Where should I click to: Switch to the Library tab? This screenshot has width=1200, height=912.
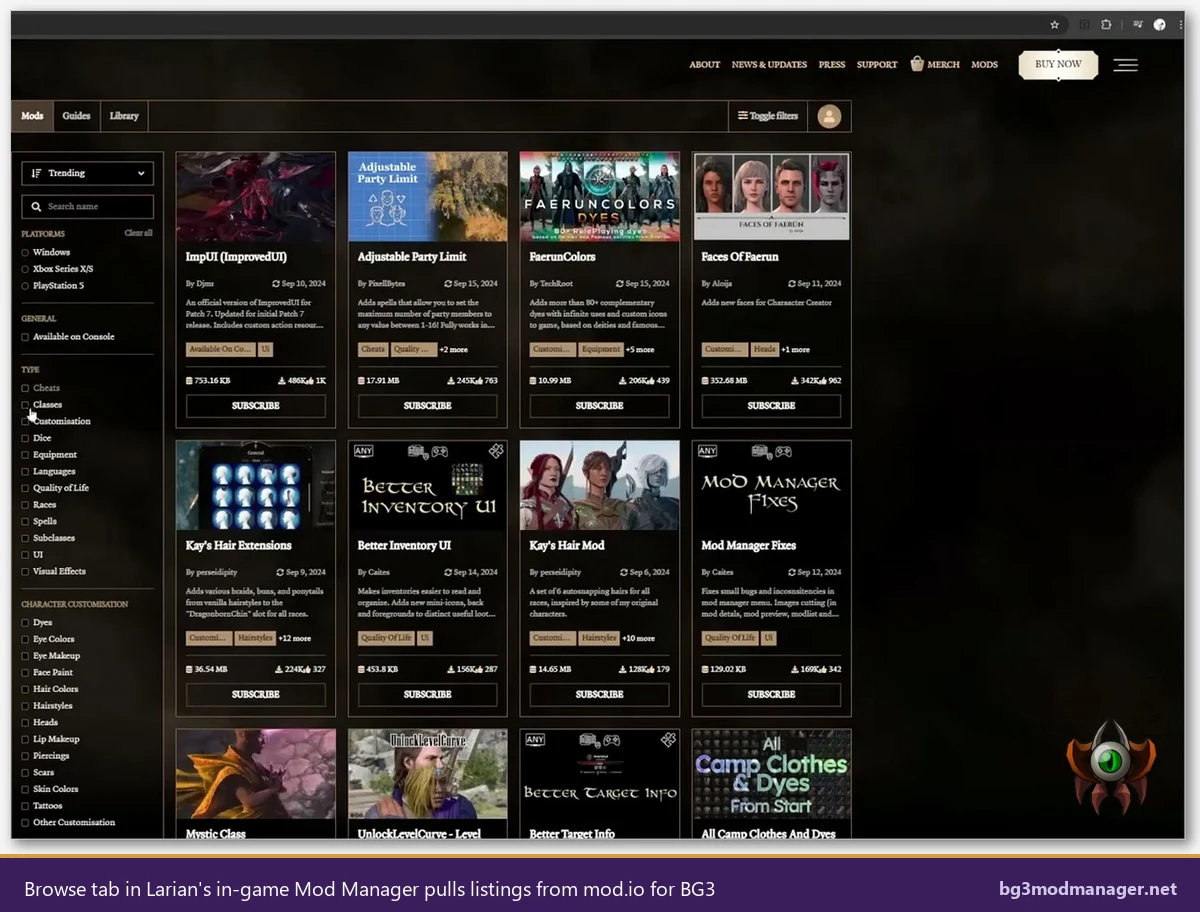click(x=124, y=116)
